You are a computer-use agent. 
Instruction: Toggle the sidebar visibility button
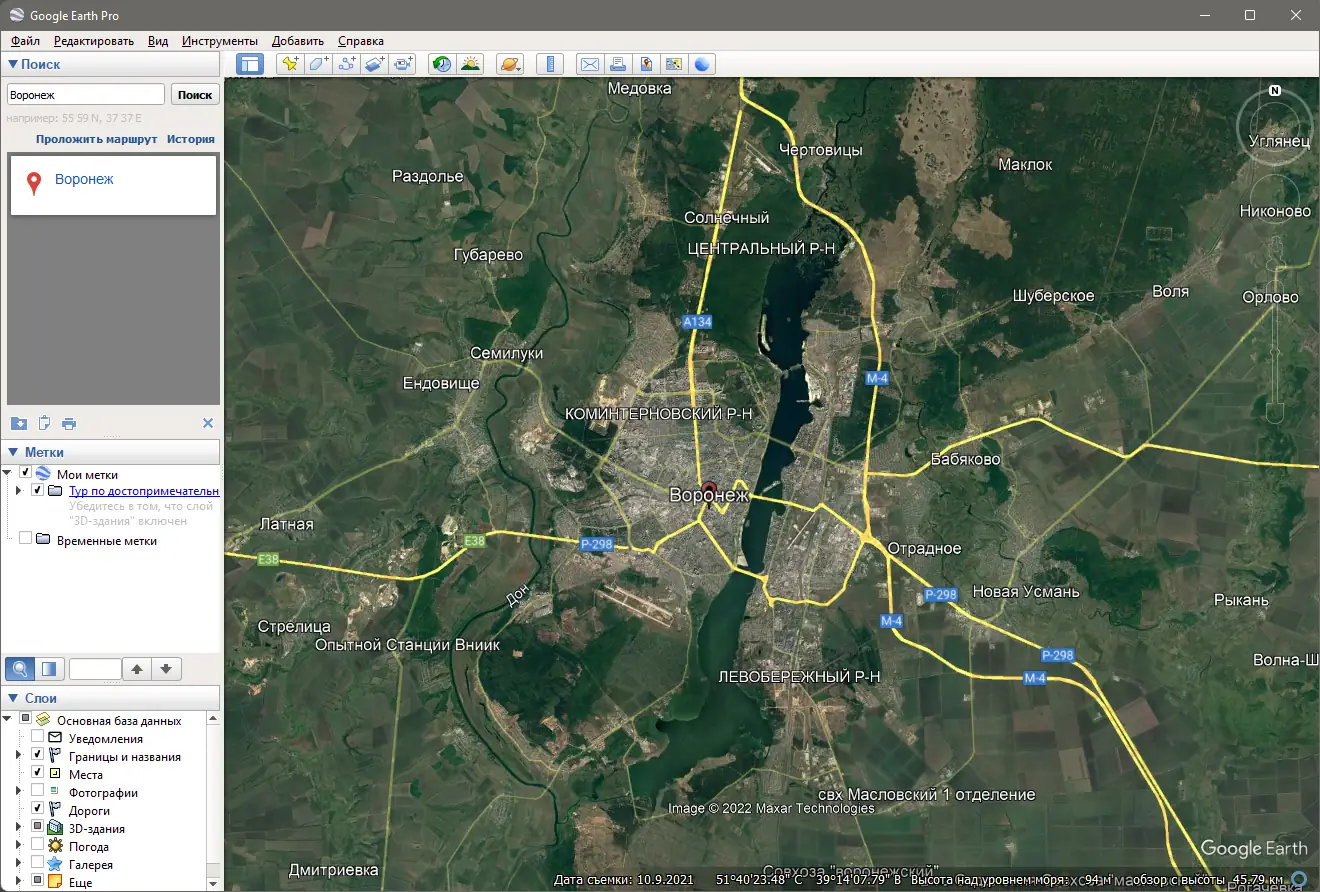(249, 64)
